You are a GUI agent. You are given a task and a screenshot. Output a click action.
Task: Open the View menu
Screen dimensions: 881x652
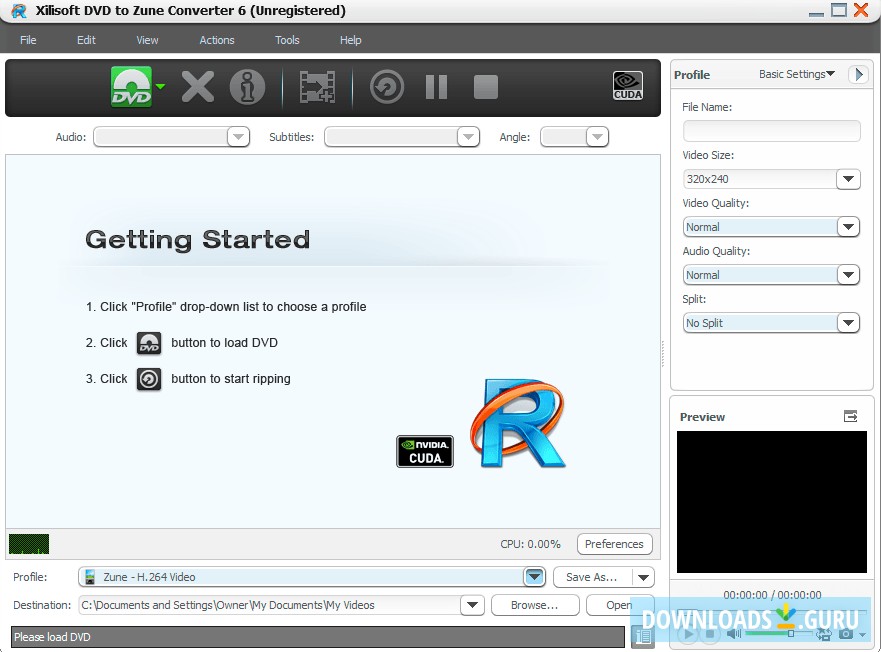click(x=147, y=40)
